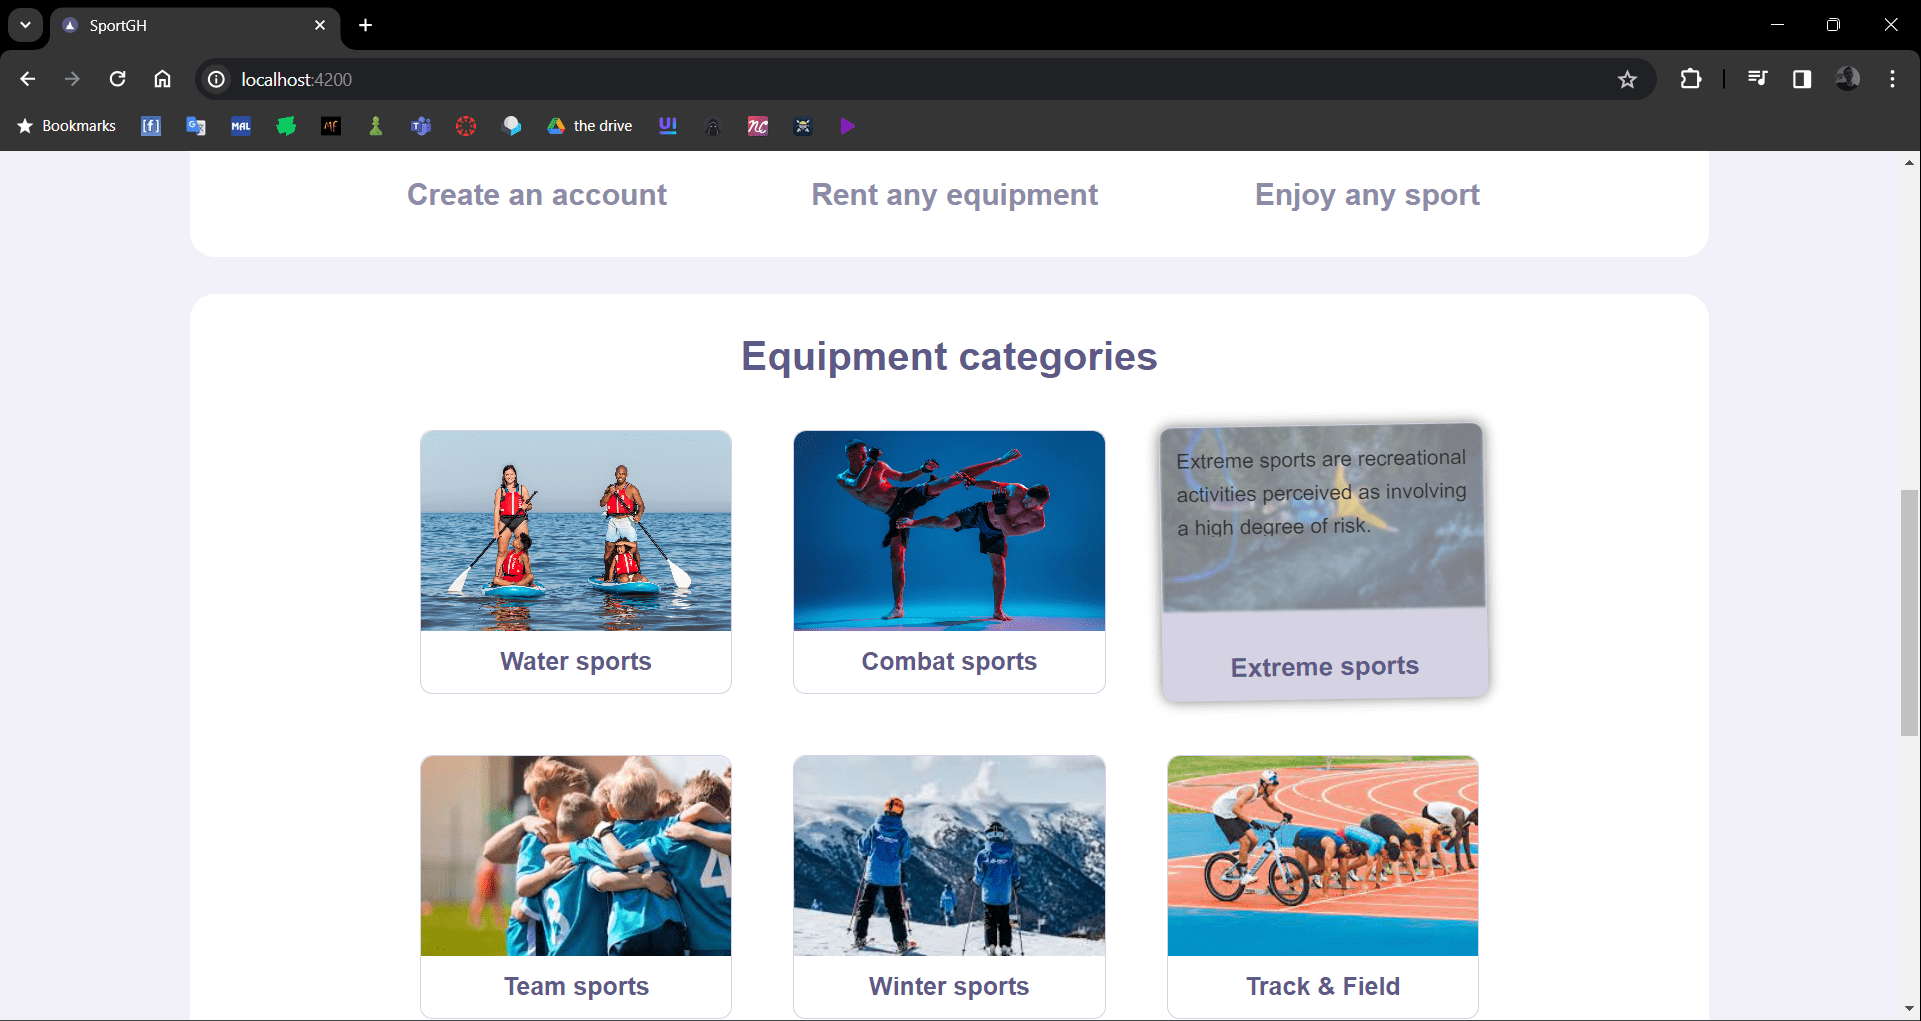Open the drive bookmark
The height and width of the screenshot is (1021, 1921).
[590, 126]
